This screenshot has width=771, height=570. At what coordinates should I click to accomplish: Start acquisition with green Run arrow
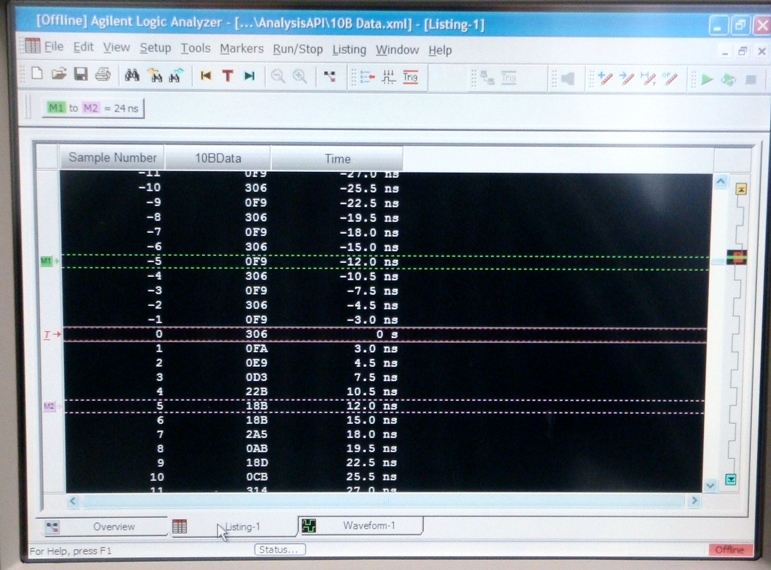pyautogui.click(x=707, y=79)
